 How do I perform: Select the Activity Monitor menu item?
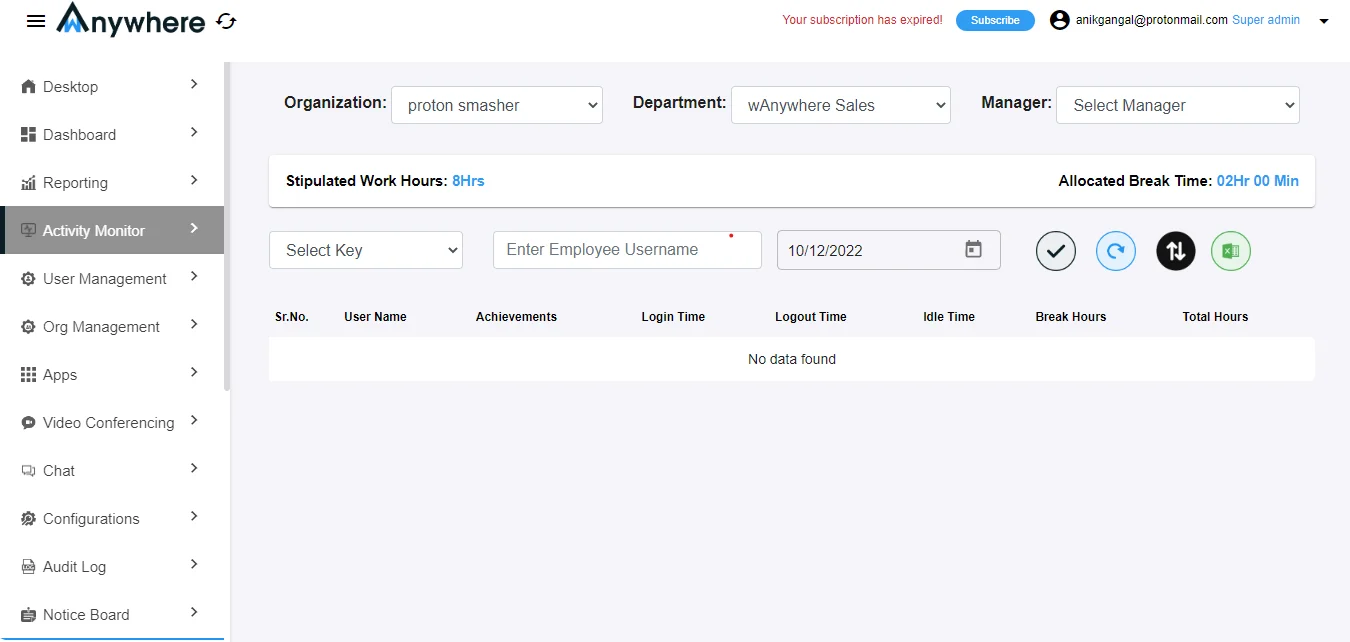click(112, 230)
